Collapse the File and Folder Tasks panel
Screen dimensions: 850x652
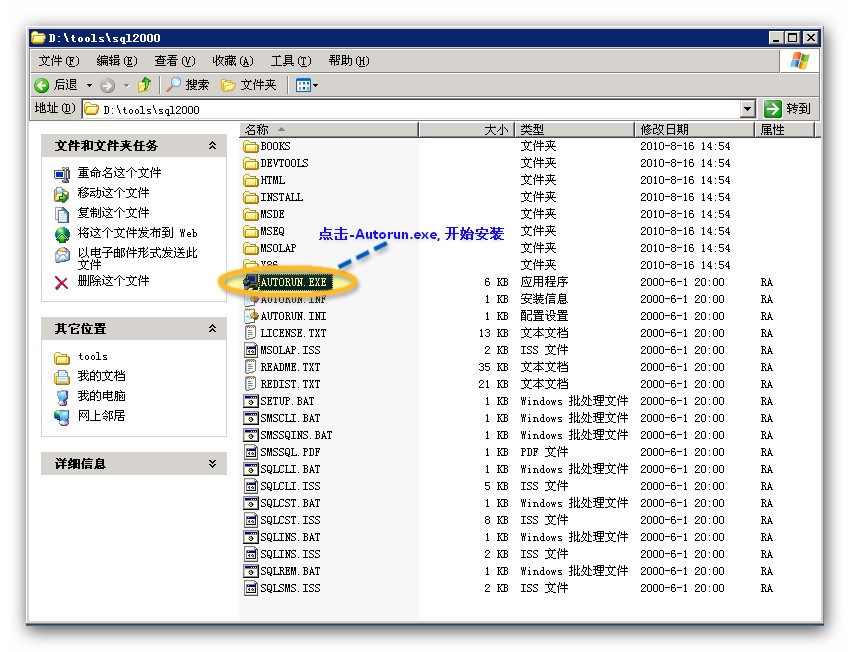(x=212, y=146)
